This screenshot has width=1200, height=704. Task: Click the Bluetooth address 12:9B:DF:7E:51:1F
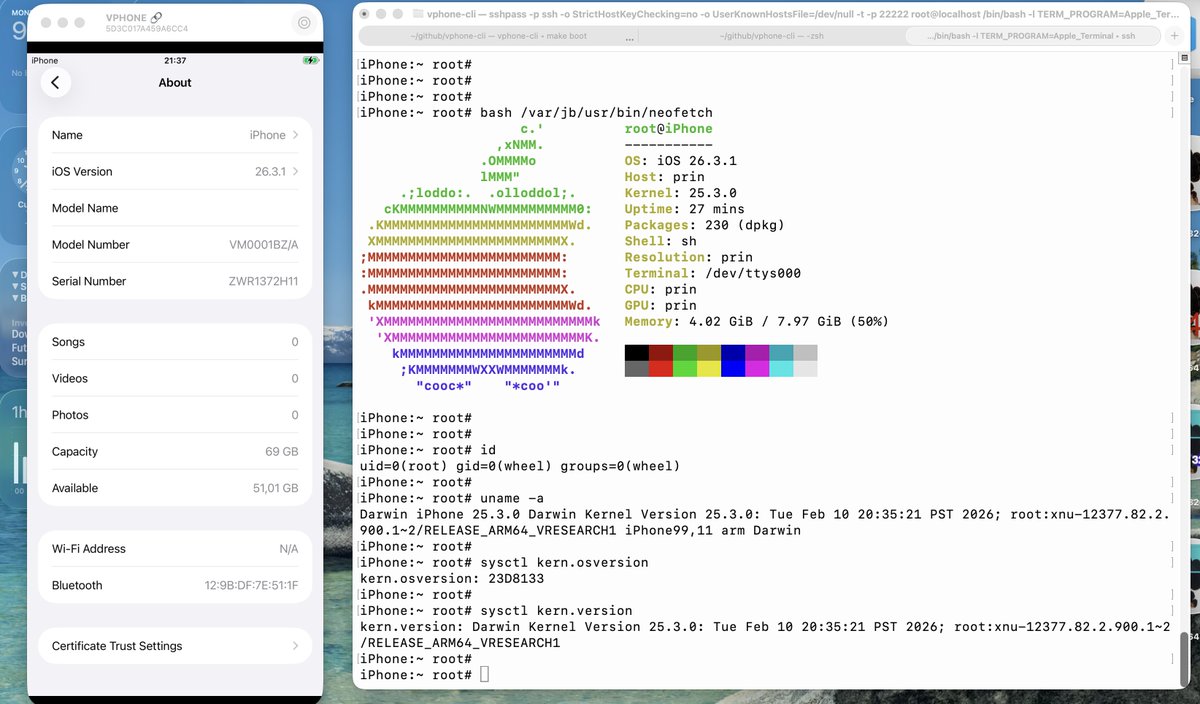click(x=252, y=586)
